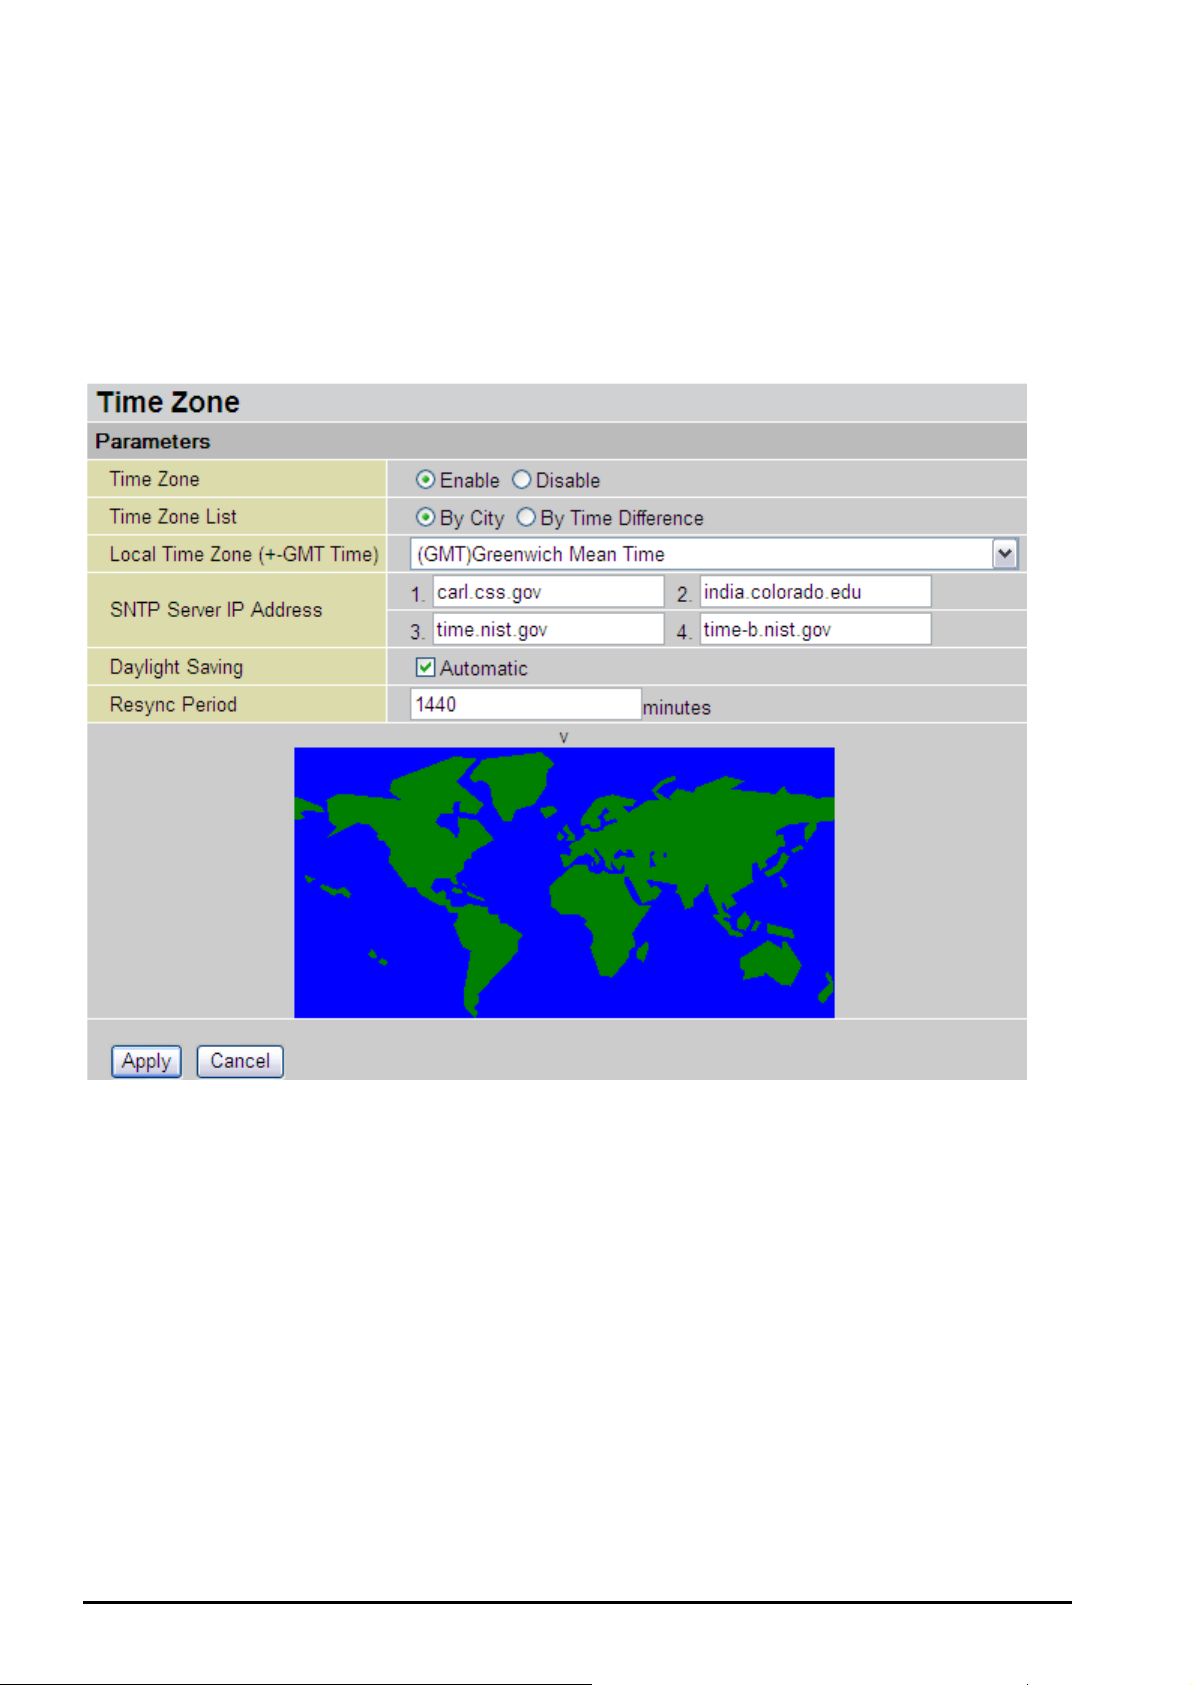The height and width of the screenshot is (1685, 1191).
Task: Click SNTP server field containing india.colorado.edu
Action: 815,592
